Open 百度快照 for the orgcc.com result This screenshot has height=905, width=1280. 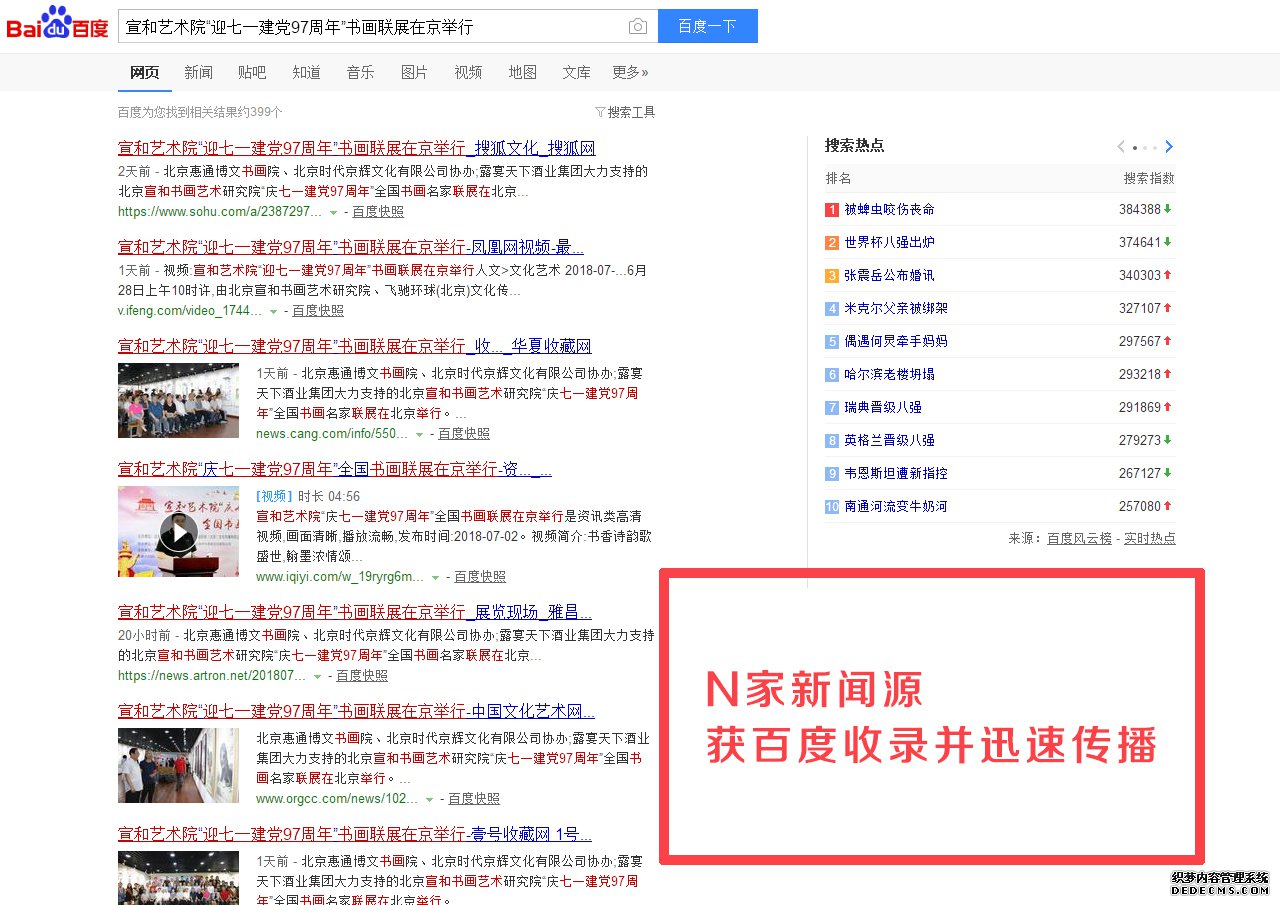click(474, 799)
